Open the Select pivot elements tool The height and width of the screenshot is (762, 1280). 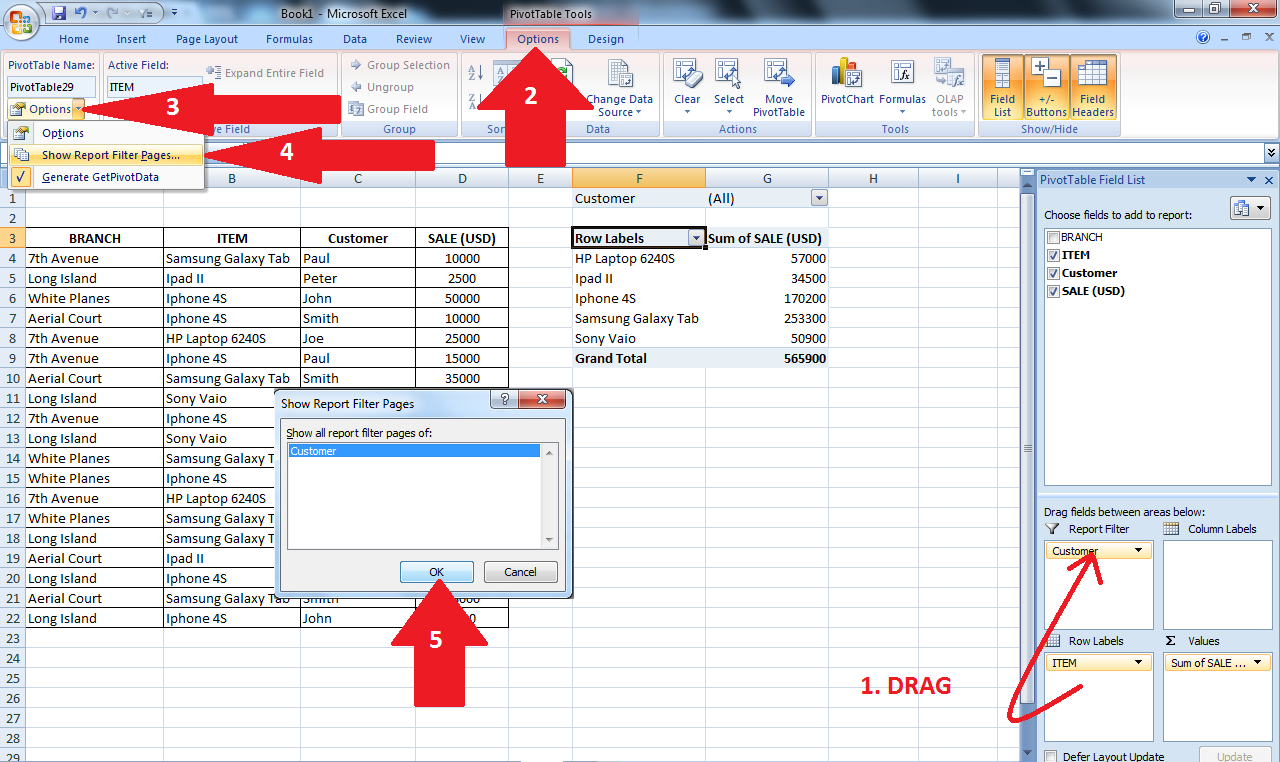point(729,86)
